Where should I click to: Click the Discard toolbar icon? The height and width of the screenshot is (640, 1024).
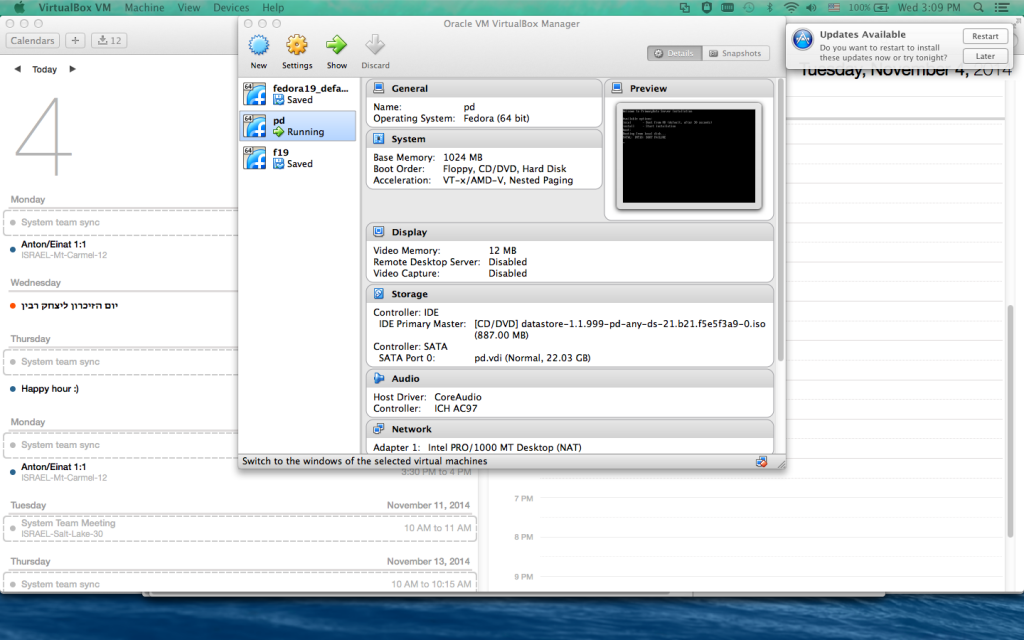point(375,46)
